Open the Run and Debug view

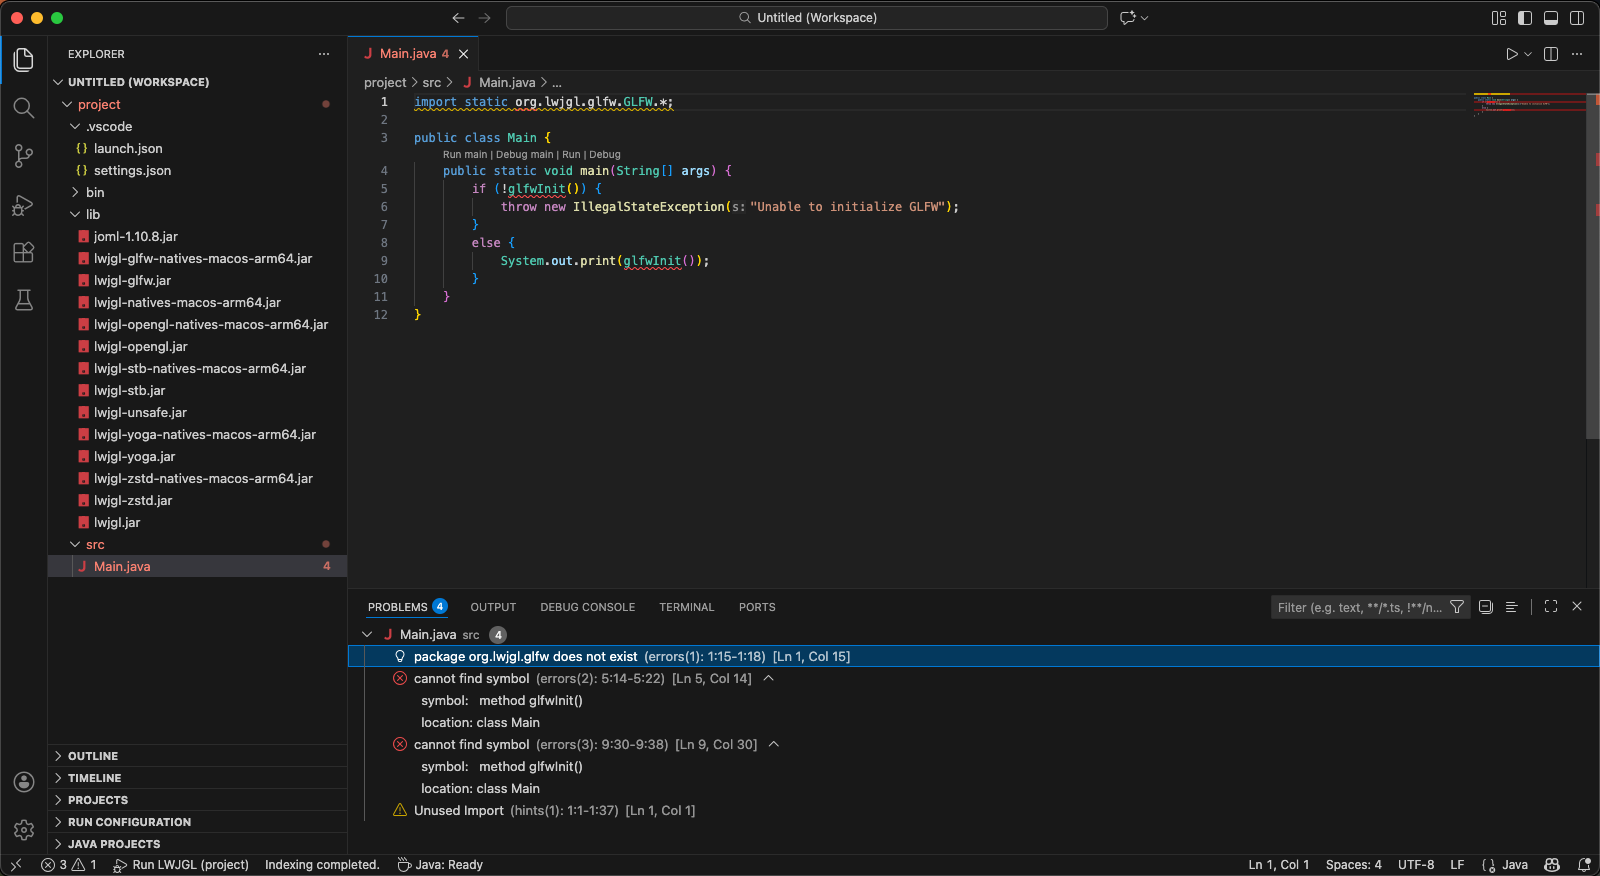click(x=24, y=205)
